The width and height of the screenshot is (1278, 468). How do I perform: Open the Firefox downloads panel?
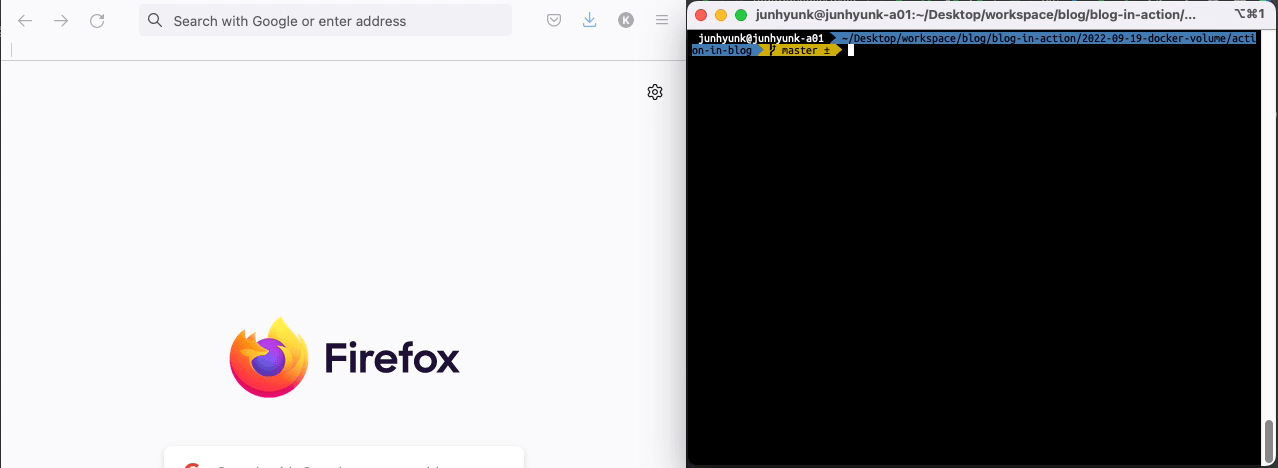pyautogui.click(x=590, y=20)
